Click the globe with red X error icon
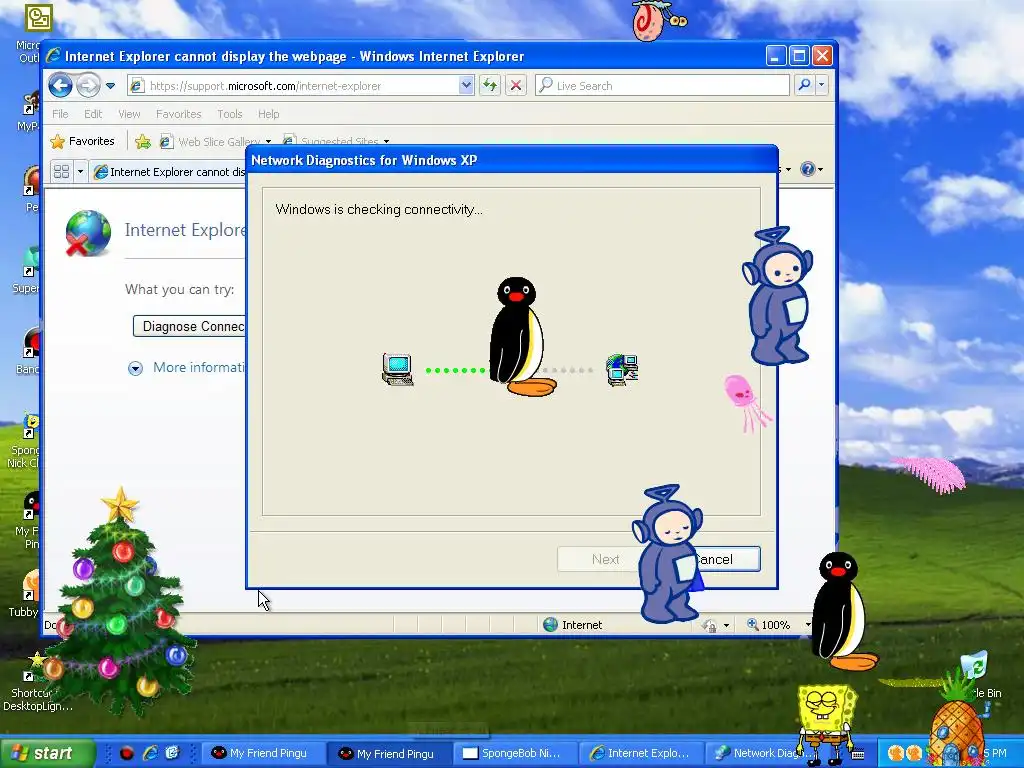This screenshot has height=768, width=1024. tap(88, 233)
